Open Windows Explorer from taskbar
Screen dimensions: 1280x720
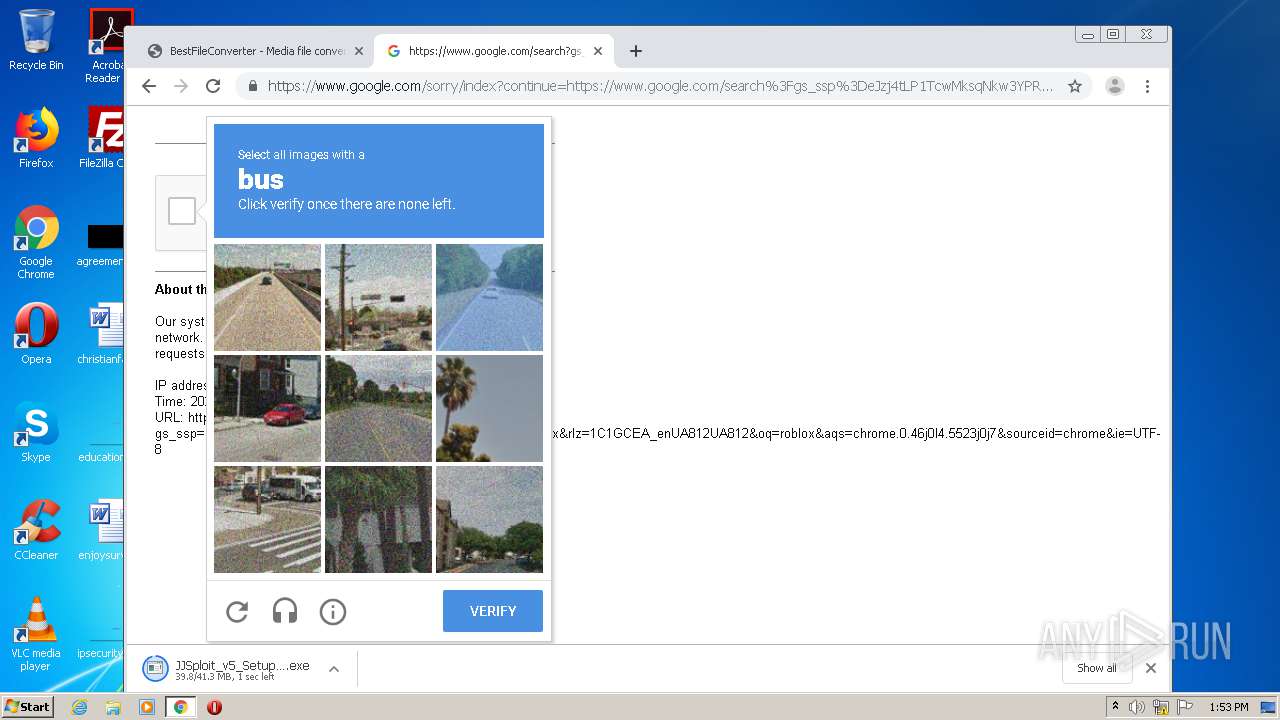point(113,707)
